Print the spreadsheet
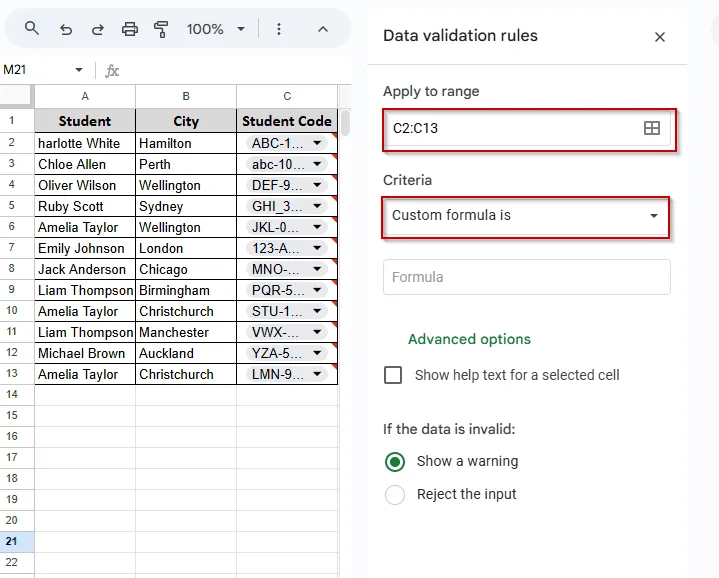This screenshot has width=719, height=578. pyautogui.click(x=130, y=29)
